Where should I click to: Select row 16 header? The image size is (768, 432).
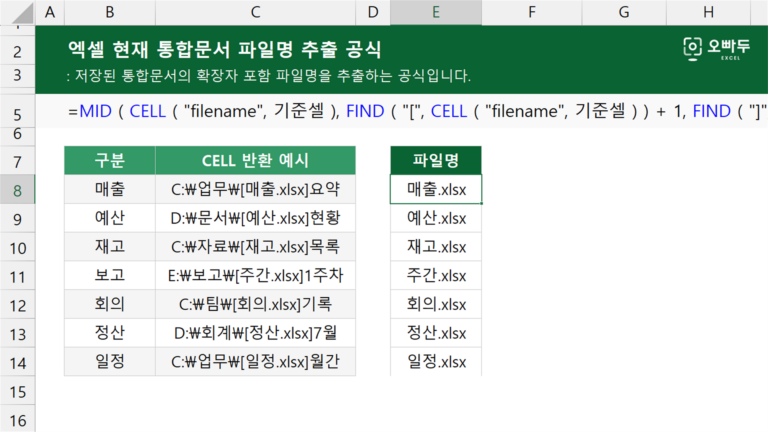tap(18, 420)
